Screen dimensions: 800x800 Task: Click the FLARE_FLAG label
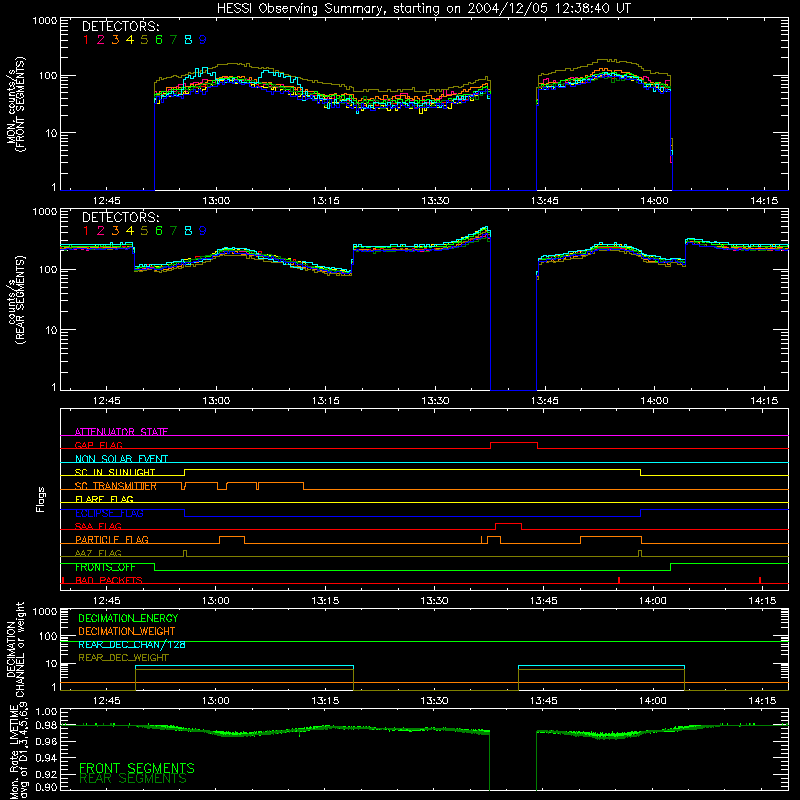104,499
